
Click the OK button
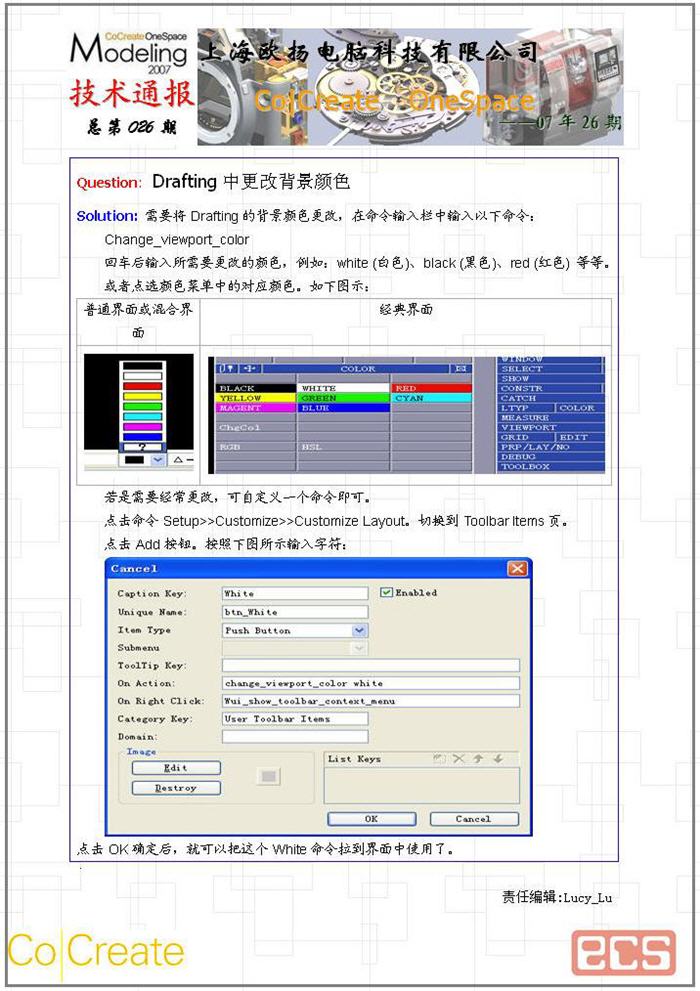[x=371, y=818]
